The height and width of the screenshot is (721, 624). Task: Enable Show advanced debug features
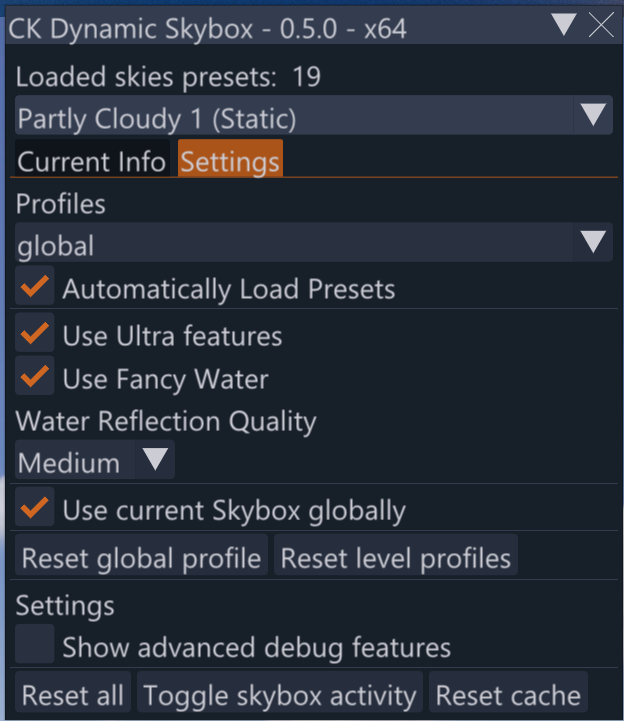click(x=35, y=645)
